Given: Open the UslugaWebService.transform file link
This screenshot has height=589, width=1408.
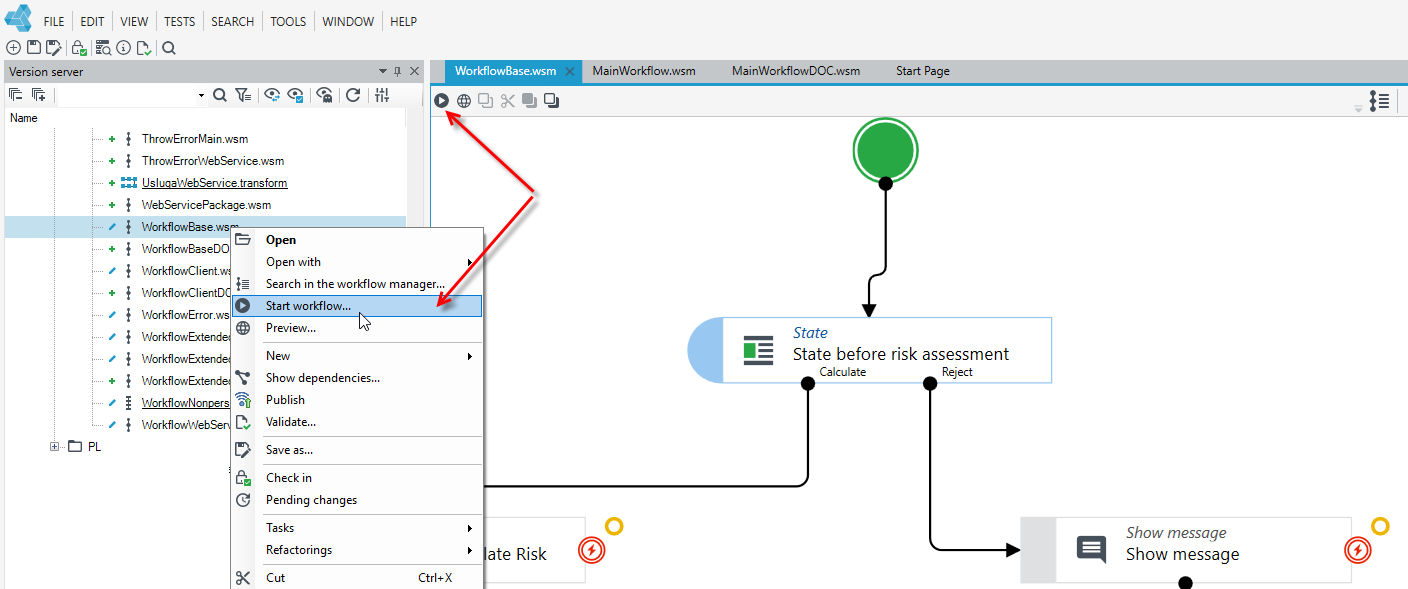Looking at the screenshot, I should 214,183.
